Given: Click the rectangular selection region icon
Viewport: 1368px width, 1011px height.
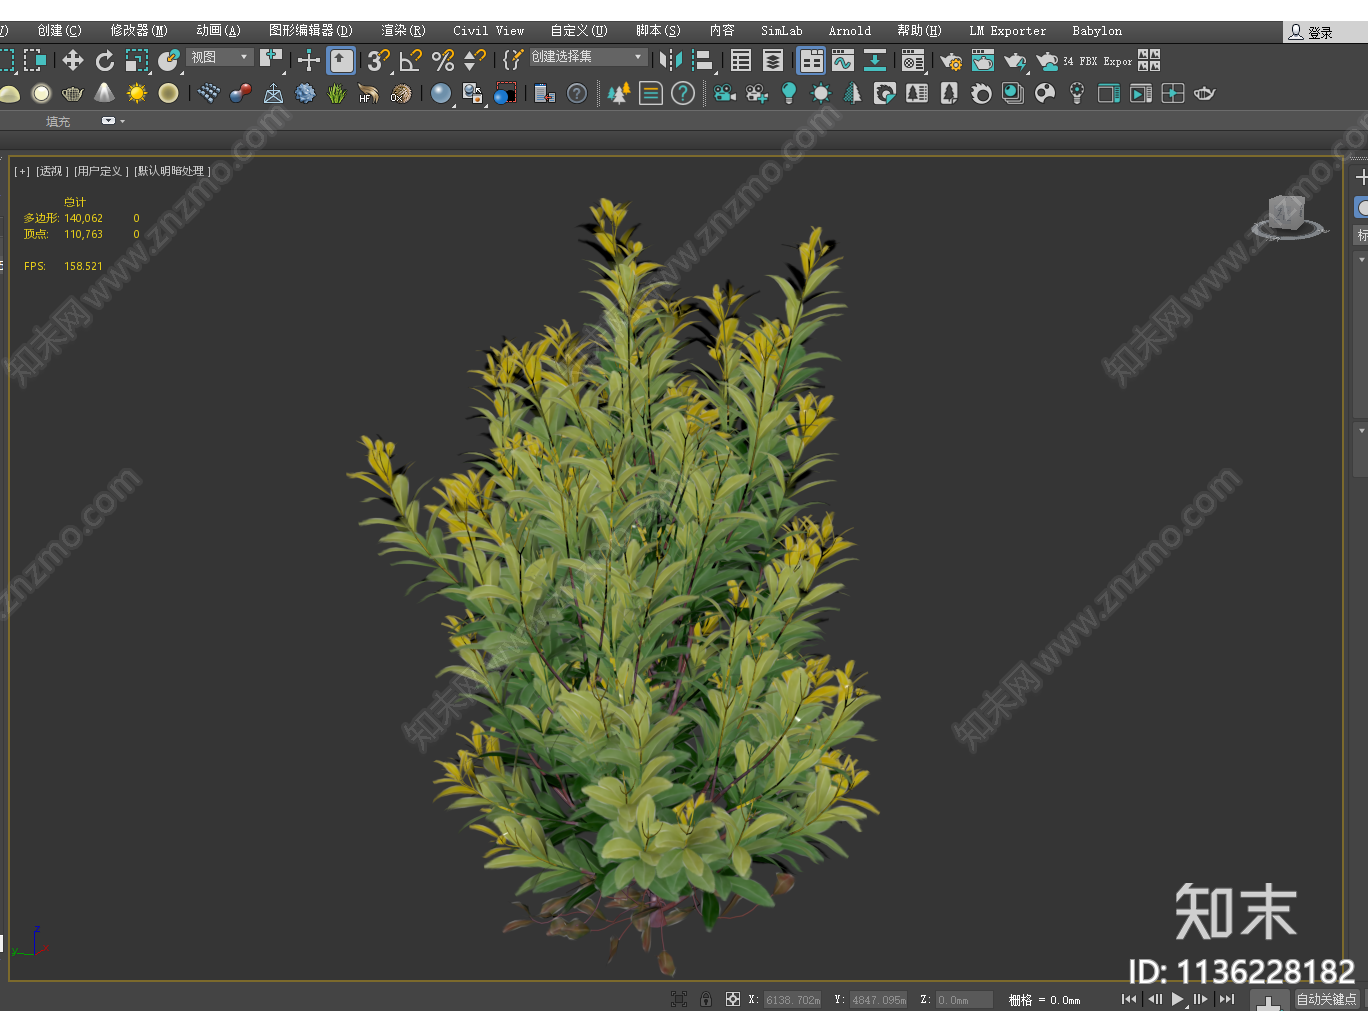Looking at the screenshot, I should click(x=6, y=61).
